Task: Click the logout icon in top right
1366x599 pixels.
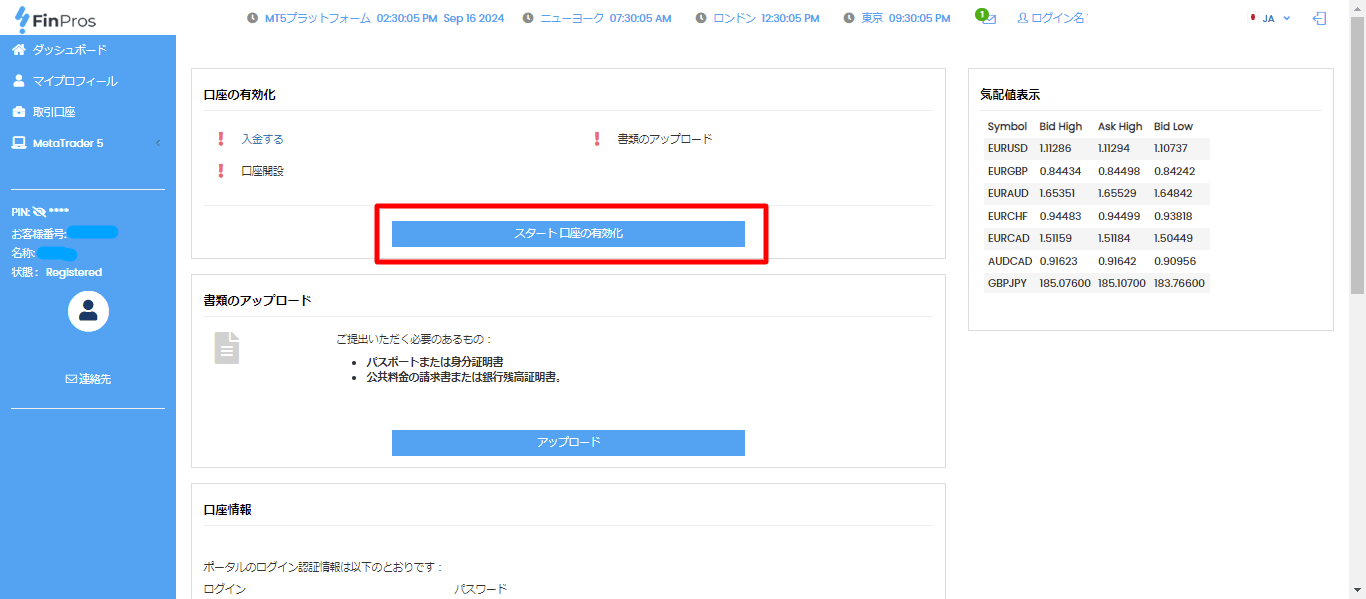Action: tap(1319, 18)
